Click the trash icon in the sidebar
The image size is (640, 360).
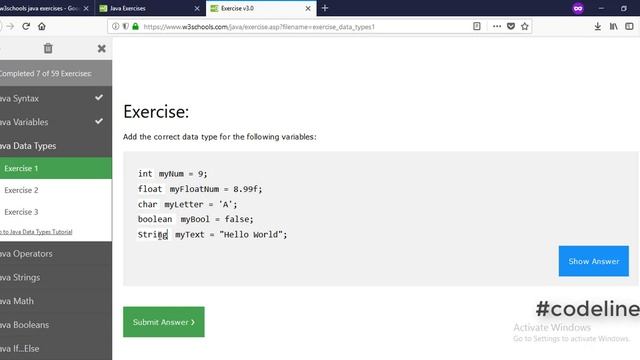point(48,49)
